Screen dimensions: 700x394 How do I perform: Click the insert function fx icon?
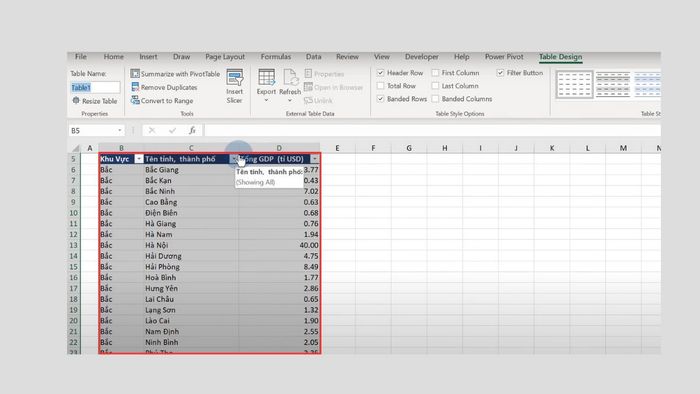[x=192, y=130]
